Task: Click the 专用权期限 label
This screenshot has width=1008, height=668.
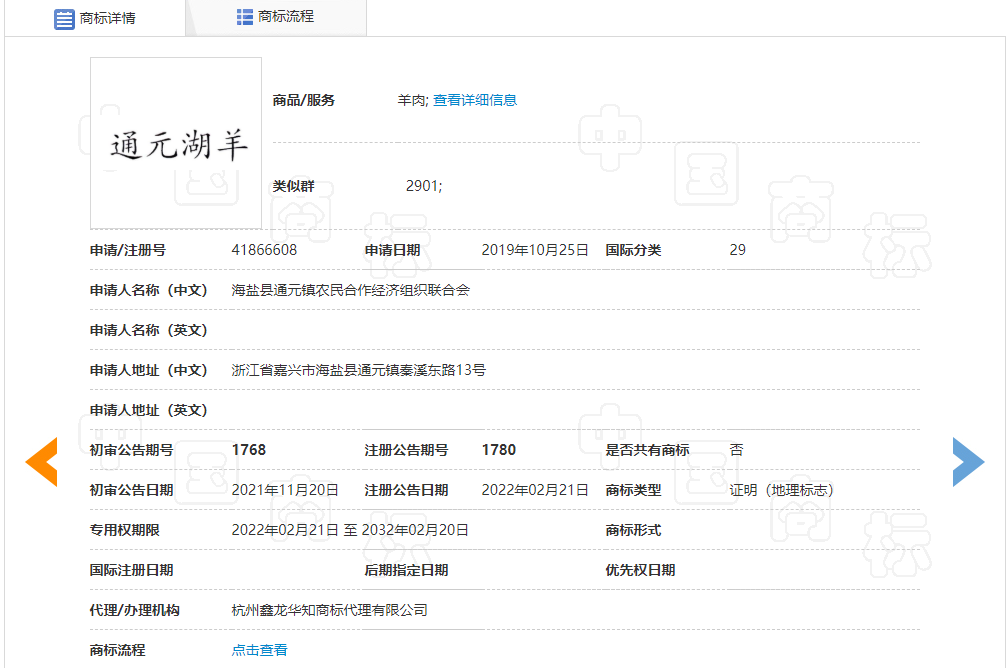Action: [x=125, y=530]
